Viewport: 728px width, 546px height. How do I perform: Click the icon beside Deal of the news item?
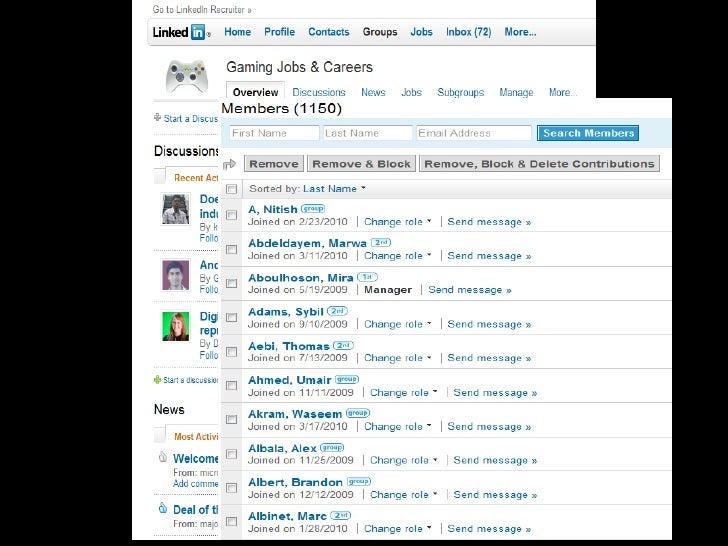click(x=162, y=508)
